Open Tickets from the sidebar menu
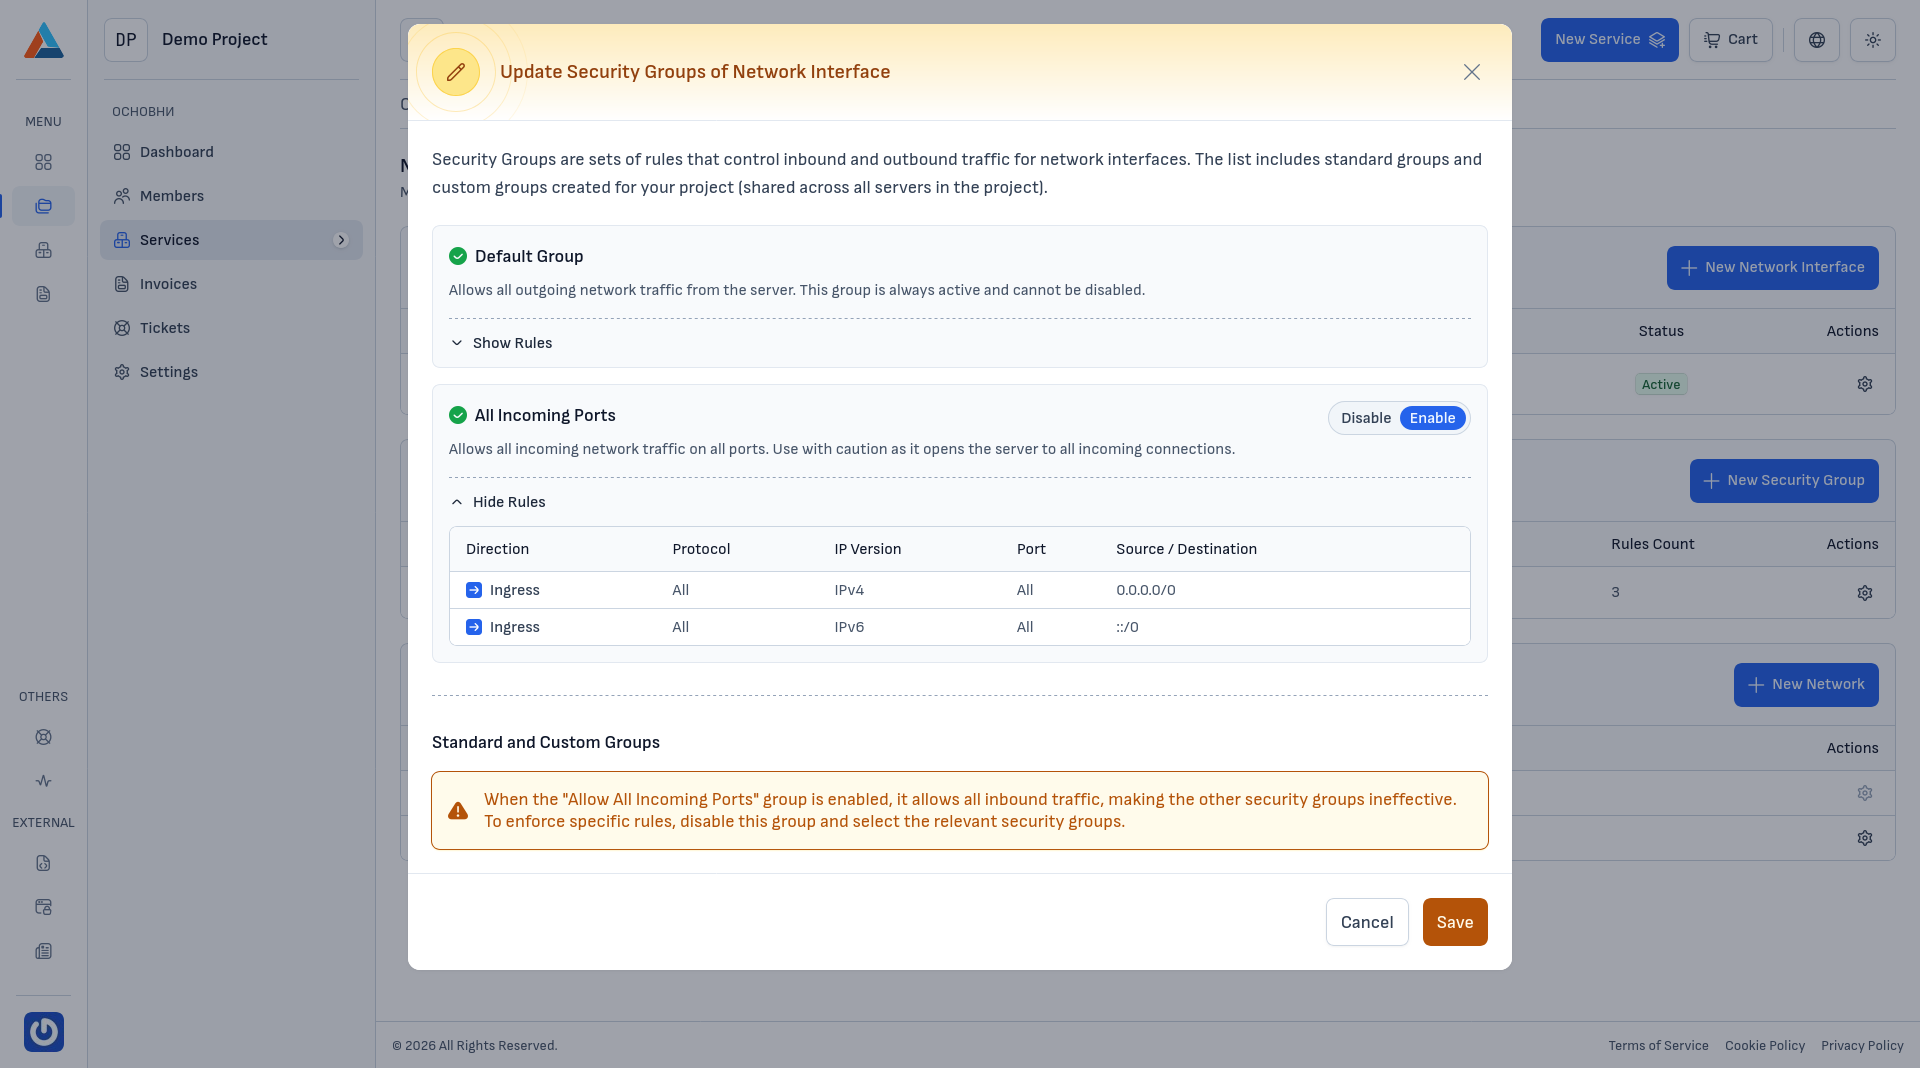Viewport: 1920px width, 1068px height. [165, 328]
